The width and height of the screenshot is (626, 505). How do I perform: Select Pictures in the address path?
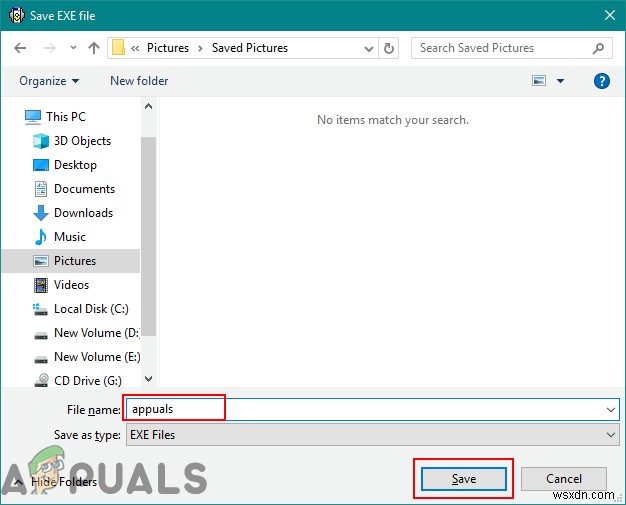168,48
